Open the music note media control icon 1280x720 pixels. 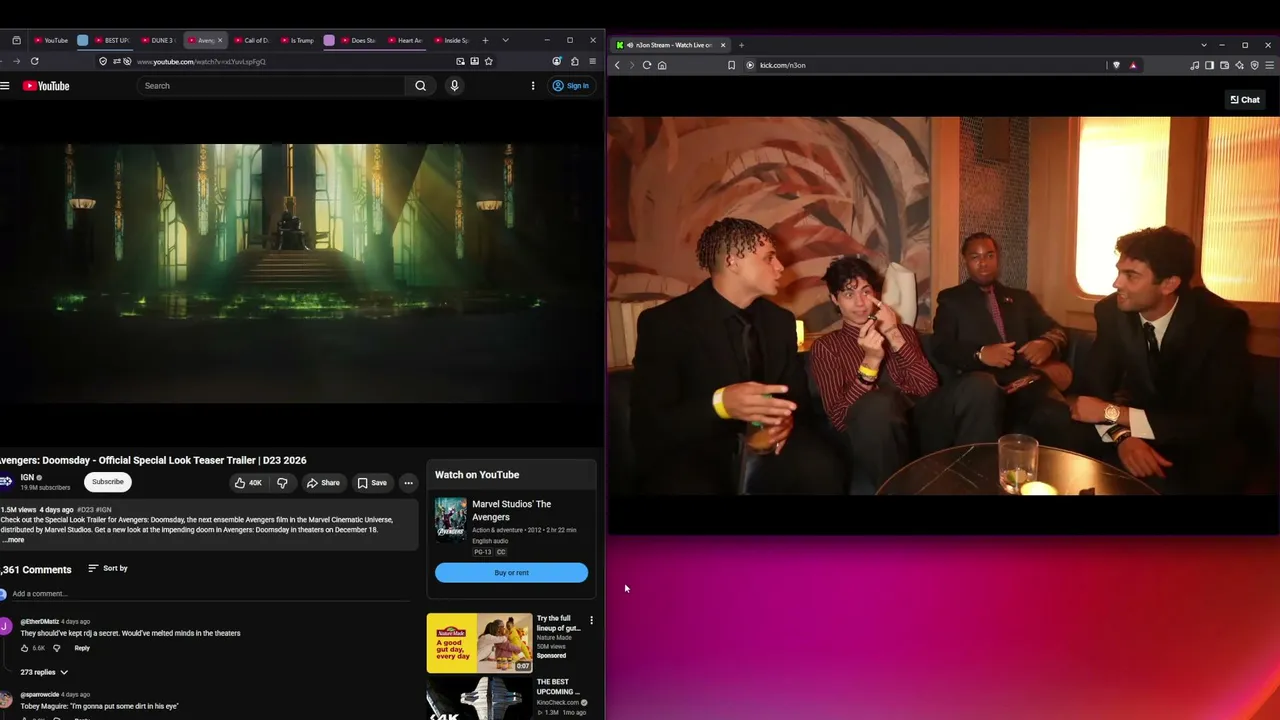pos(1194,65)
